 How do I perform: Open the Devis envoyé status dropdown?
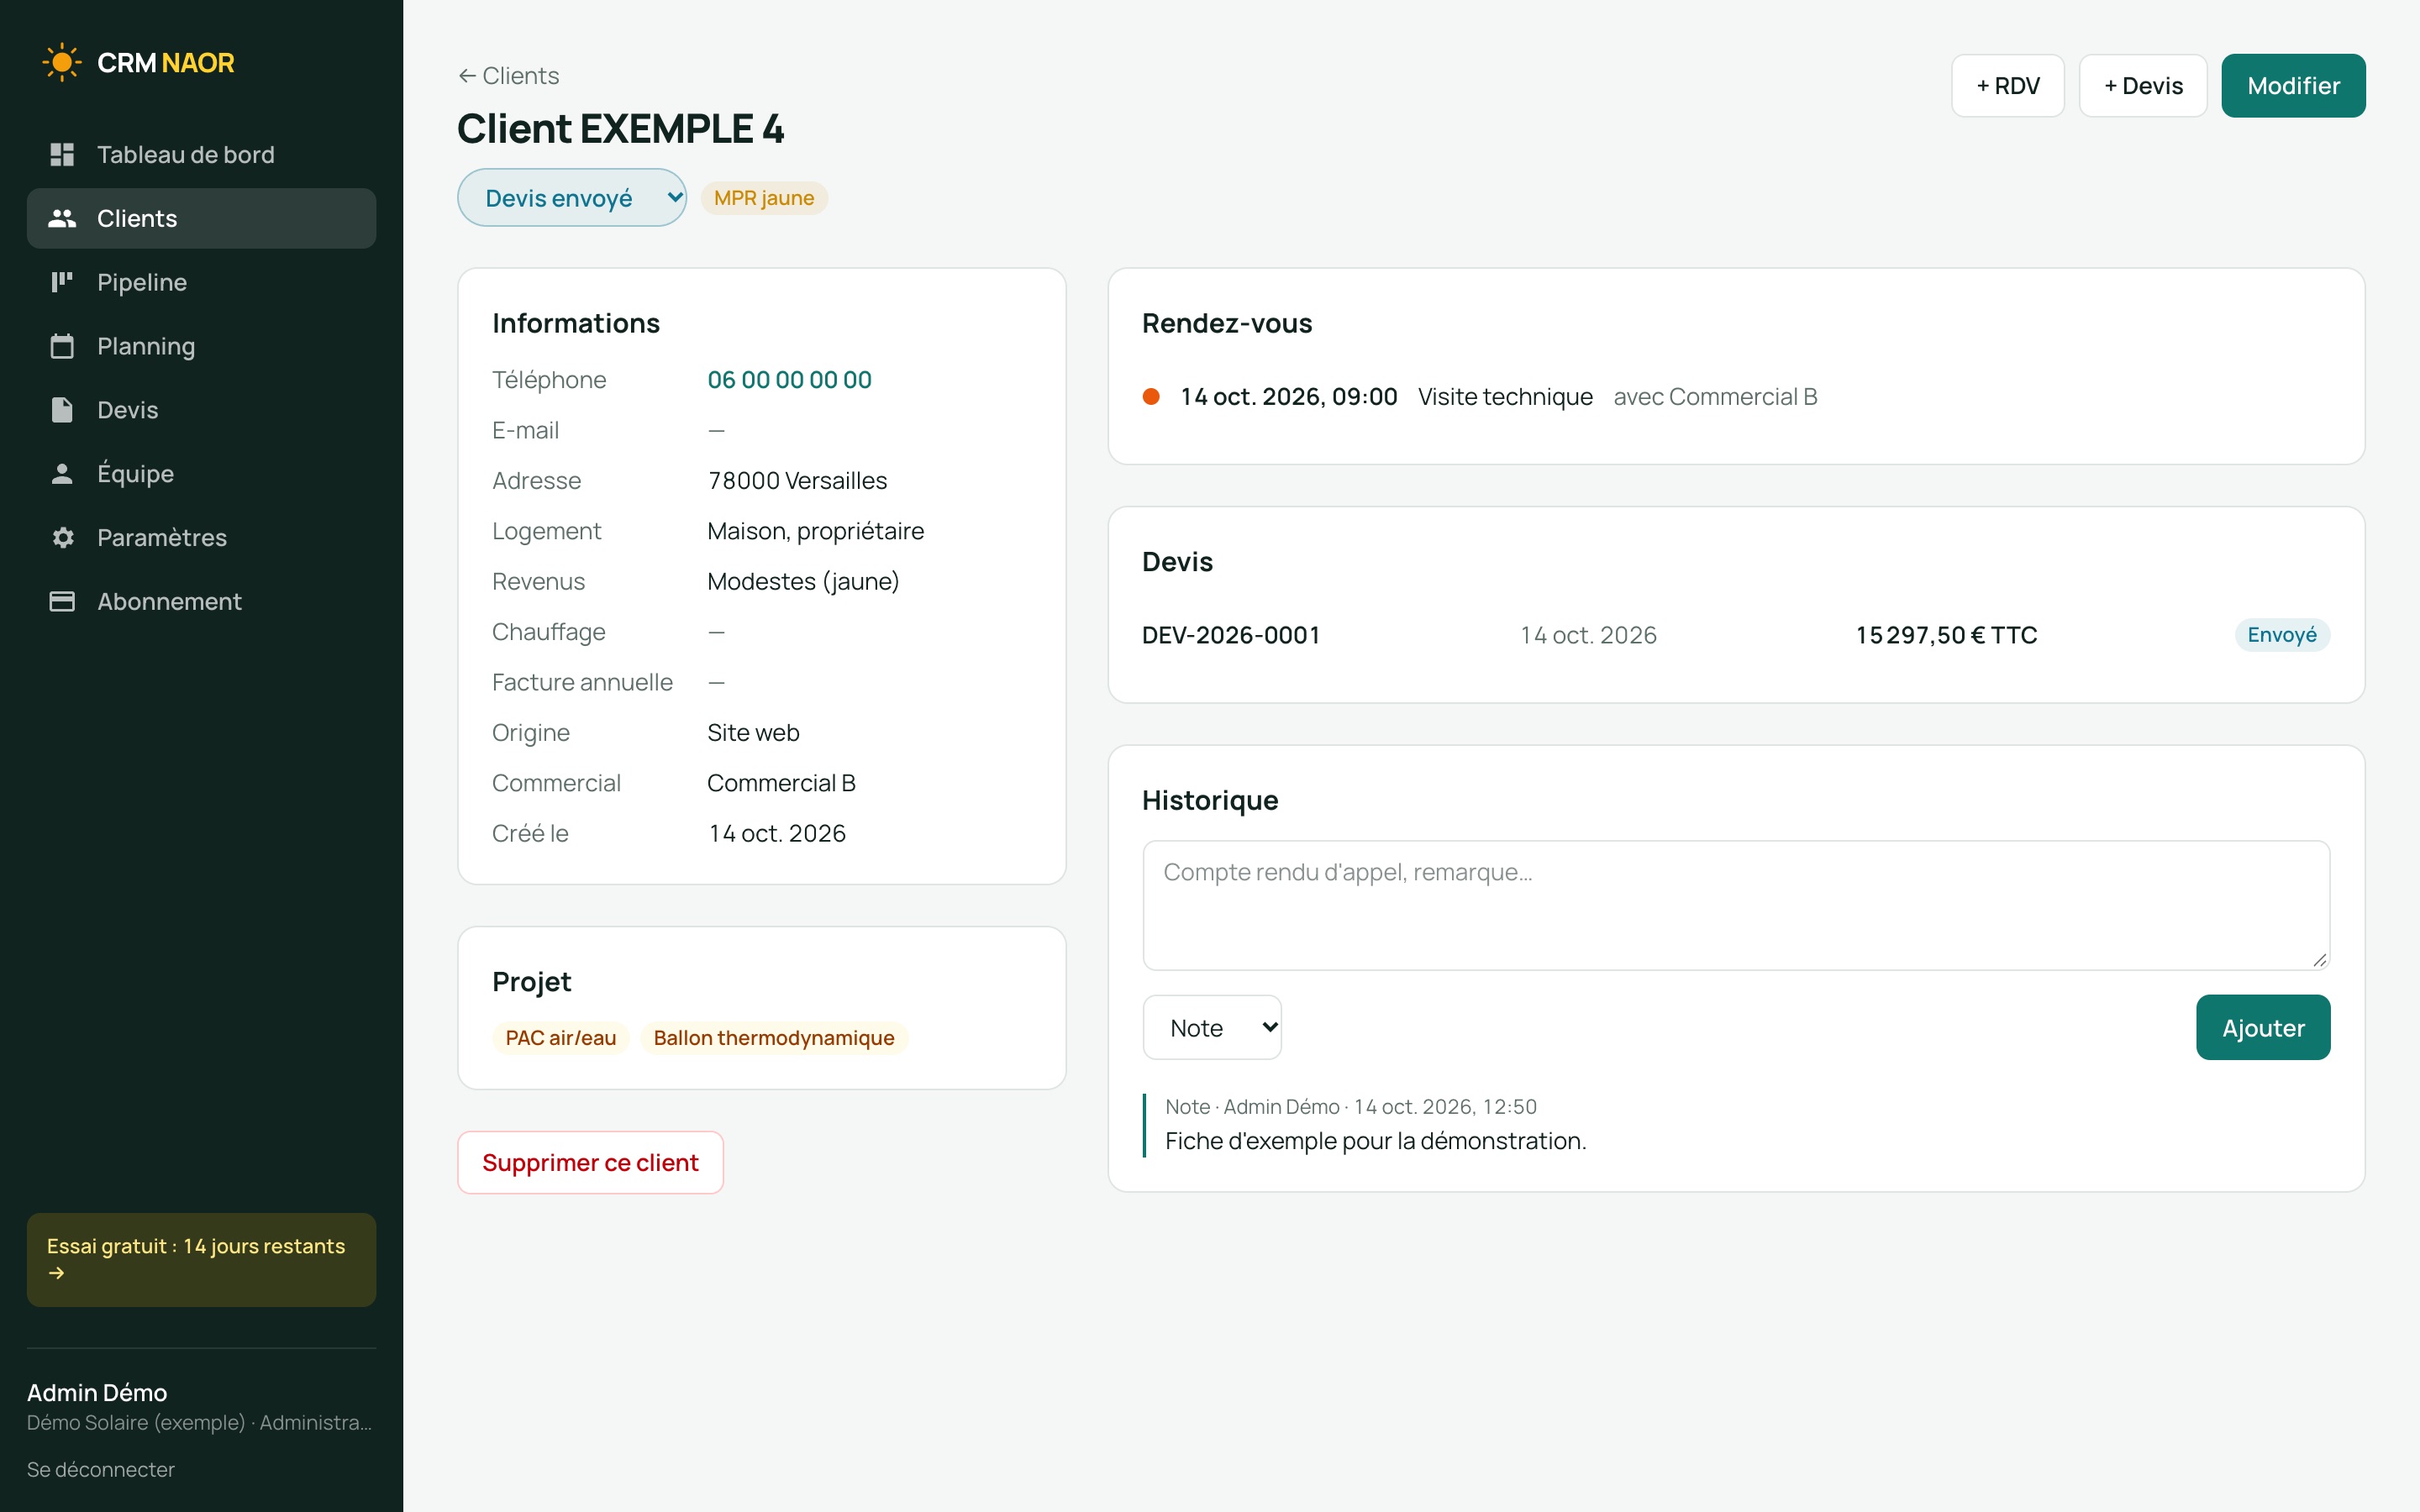(572, 197)
